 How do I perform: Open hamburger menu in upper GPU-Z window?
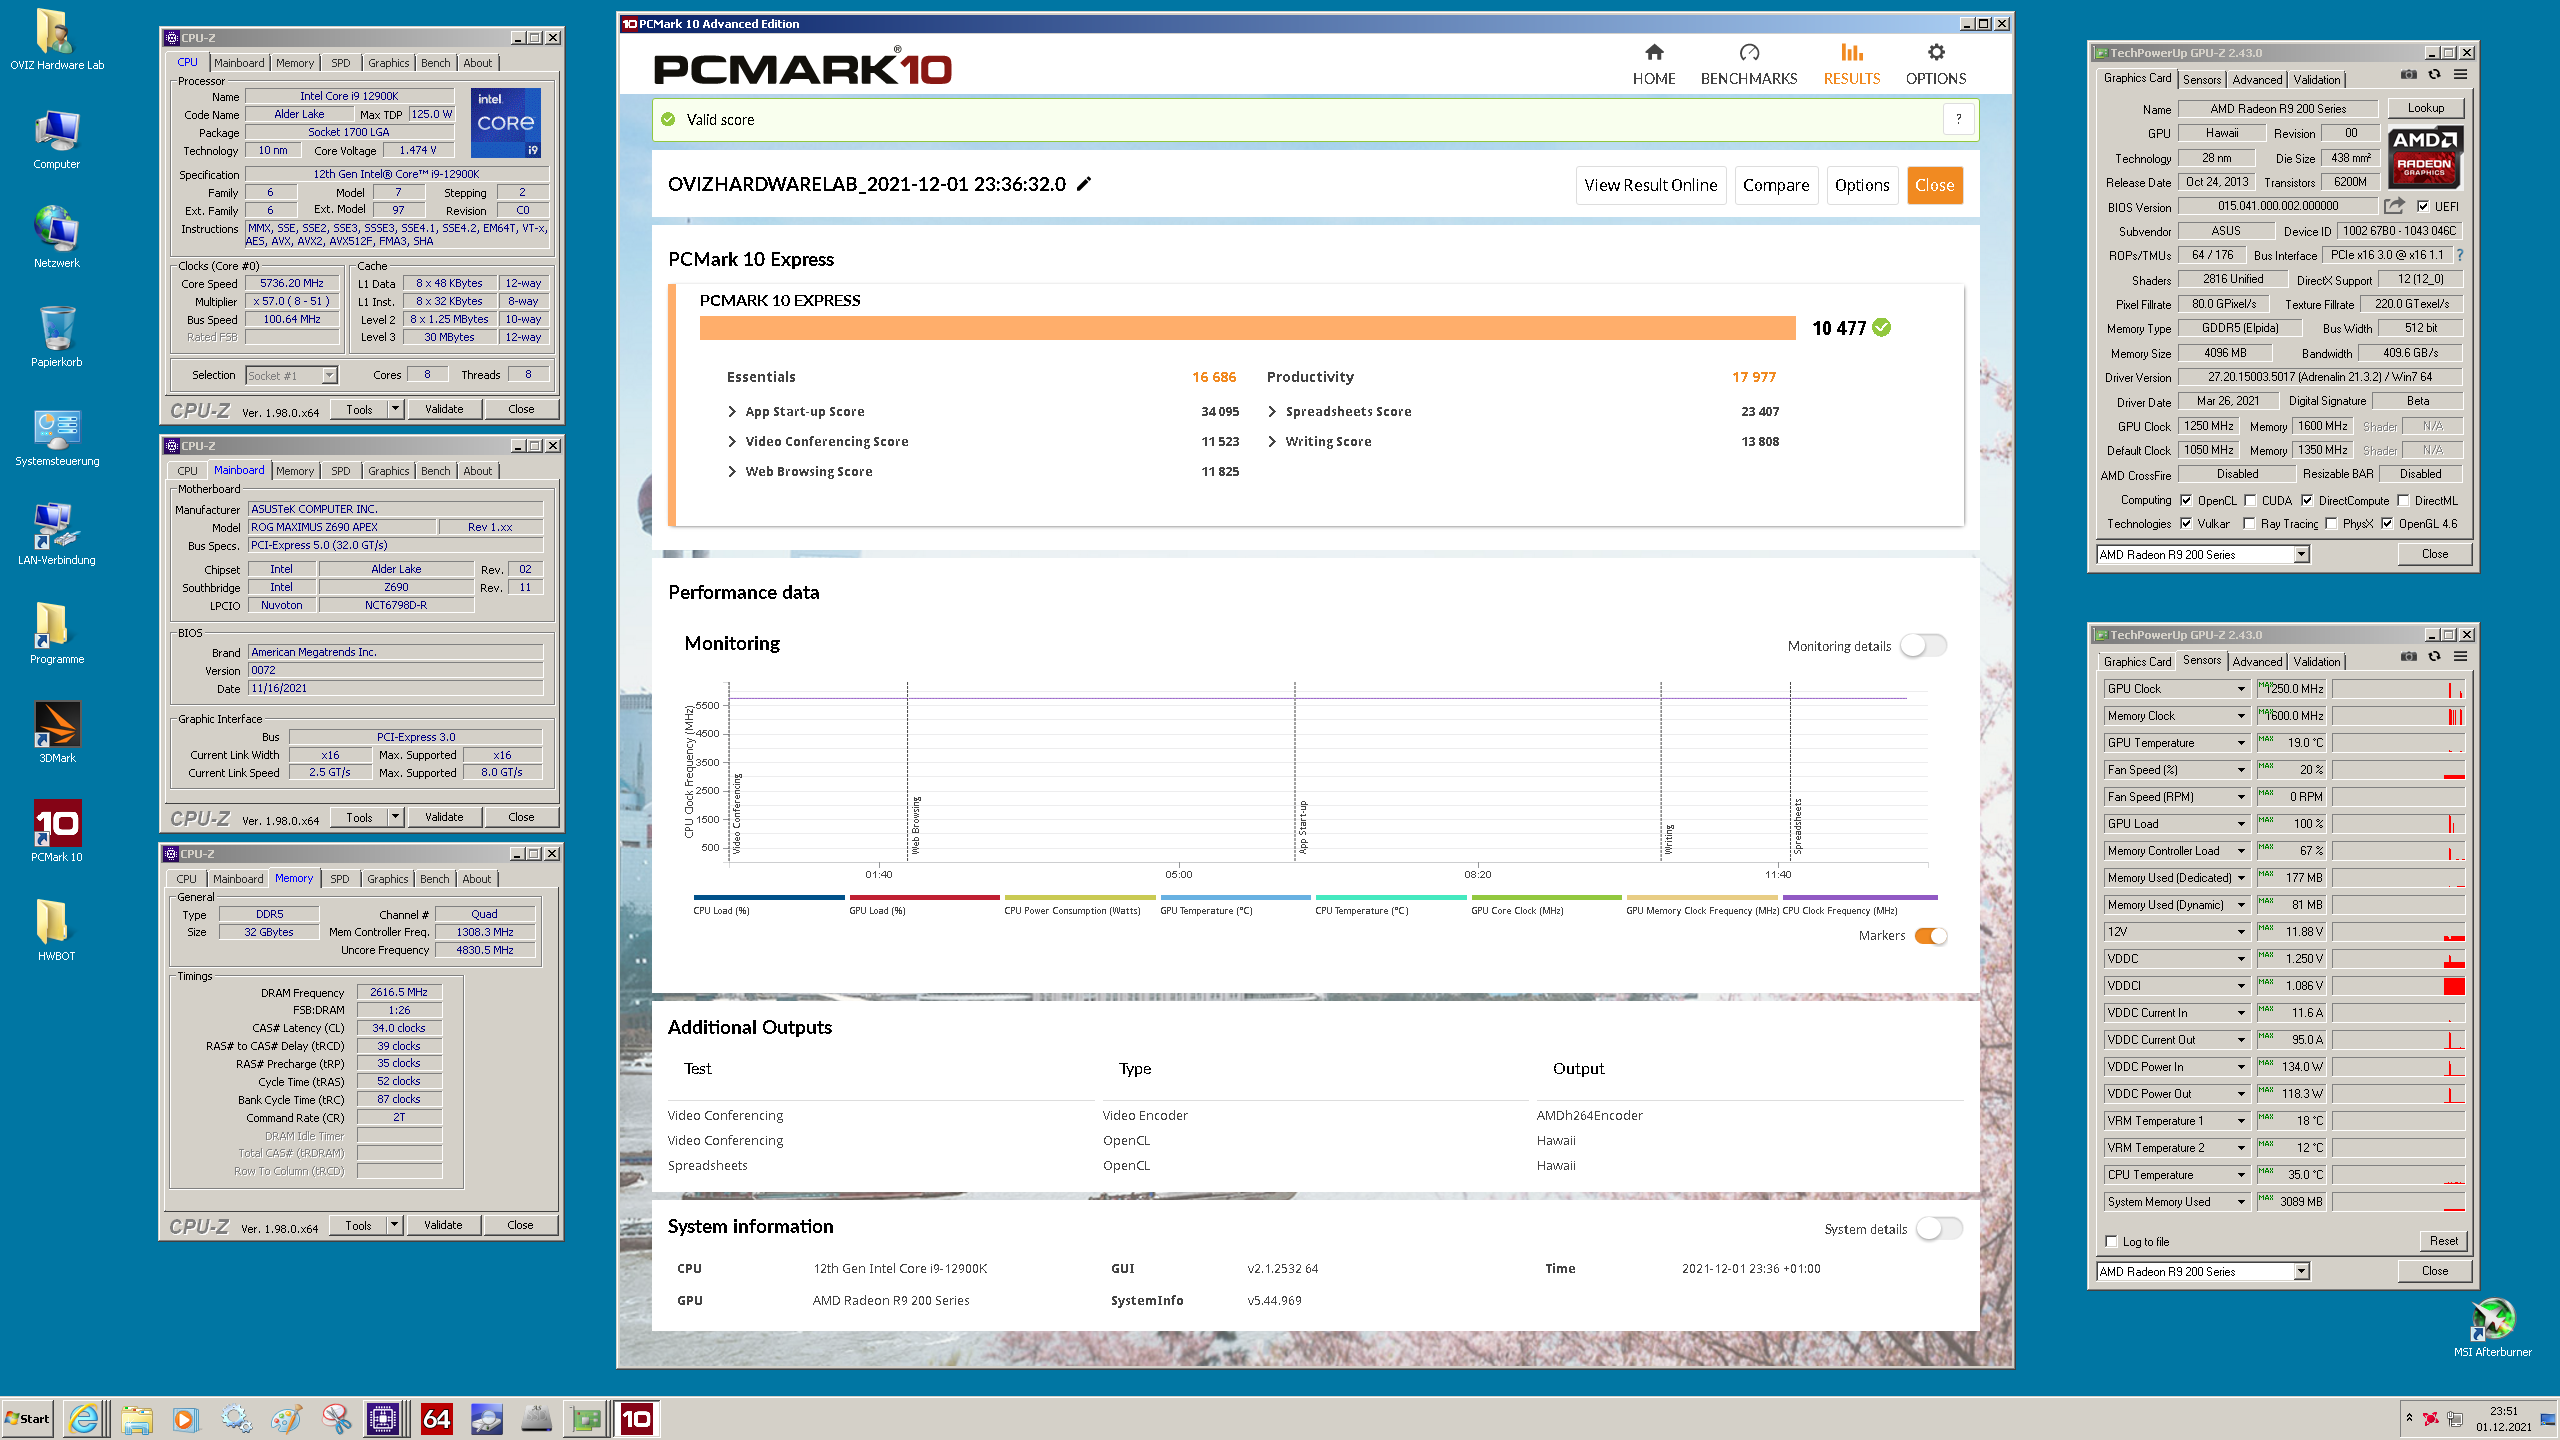pos(2461,75)
